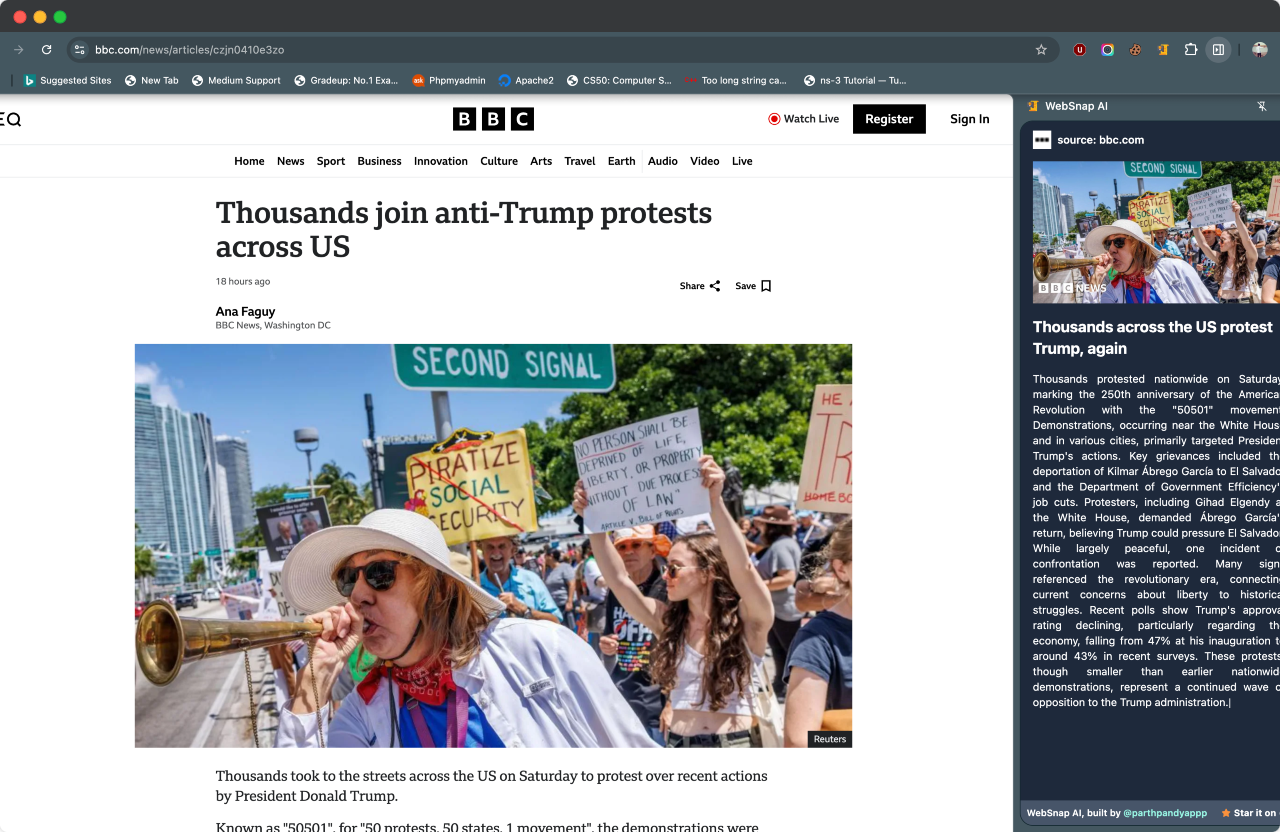Click the Watch Live link
The height and width of the screenshot is (832, 1280).
coord(804,119)
